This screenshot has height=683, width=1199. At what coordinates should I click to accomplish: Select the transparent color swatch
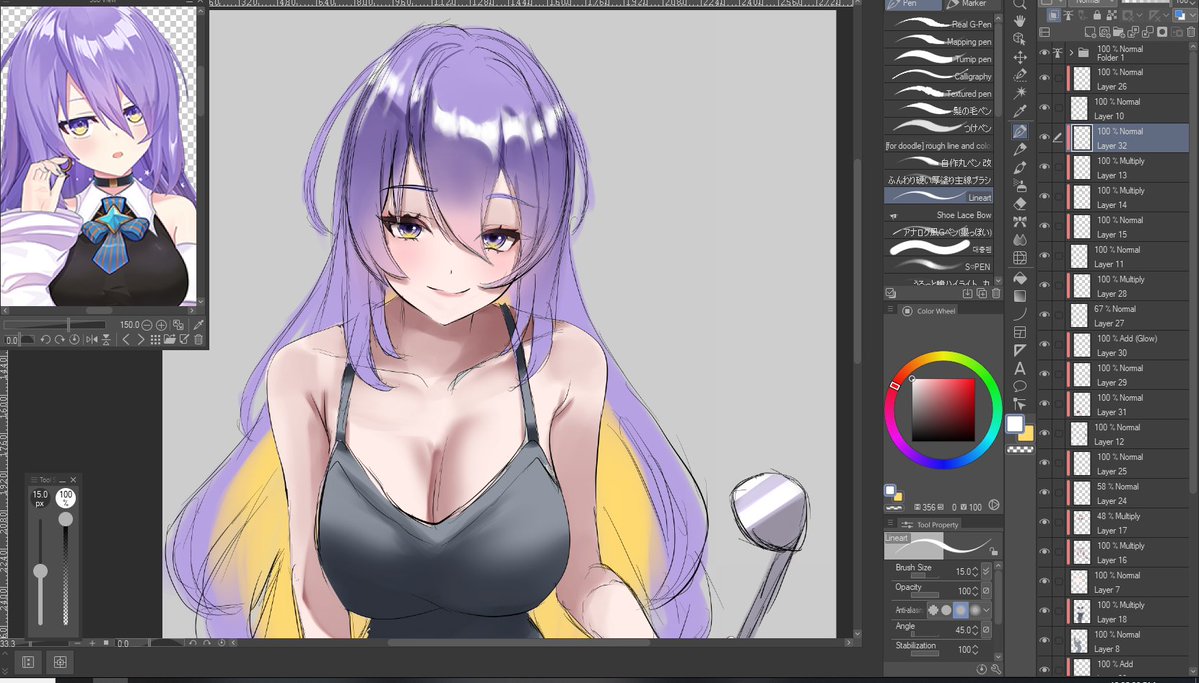tap(1019, 450)
